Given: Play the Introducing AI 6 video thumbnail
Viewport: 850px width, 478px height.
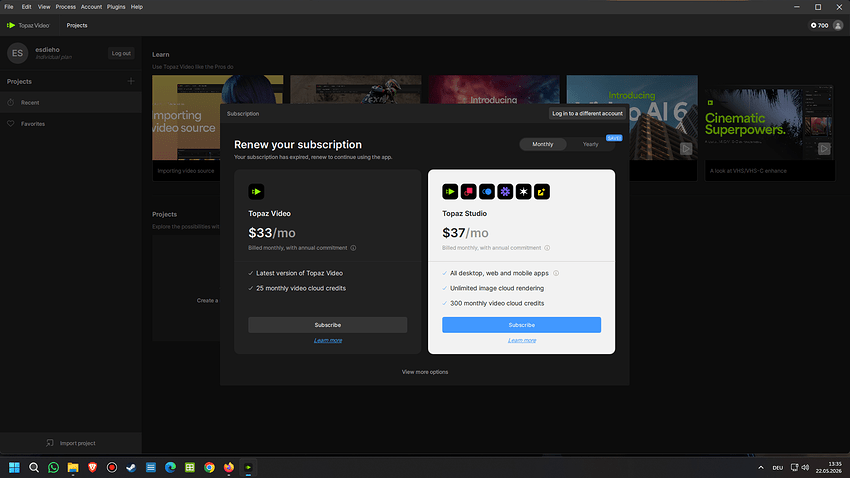Looking at the screenshot, I should [x=686, y=148].
